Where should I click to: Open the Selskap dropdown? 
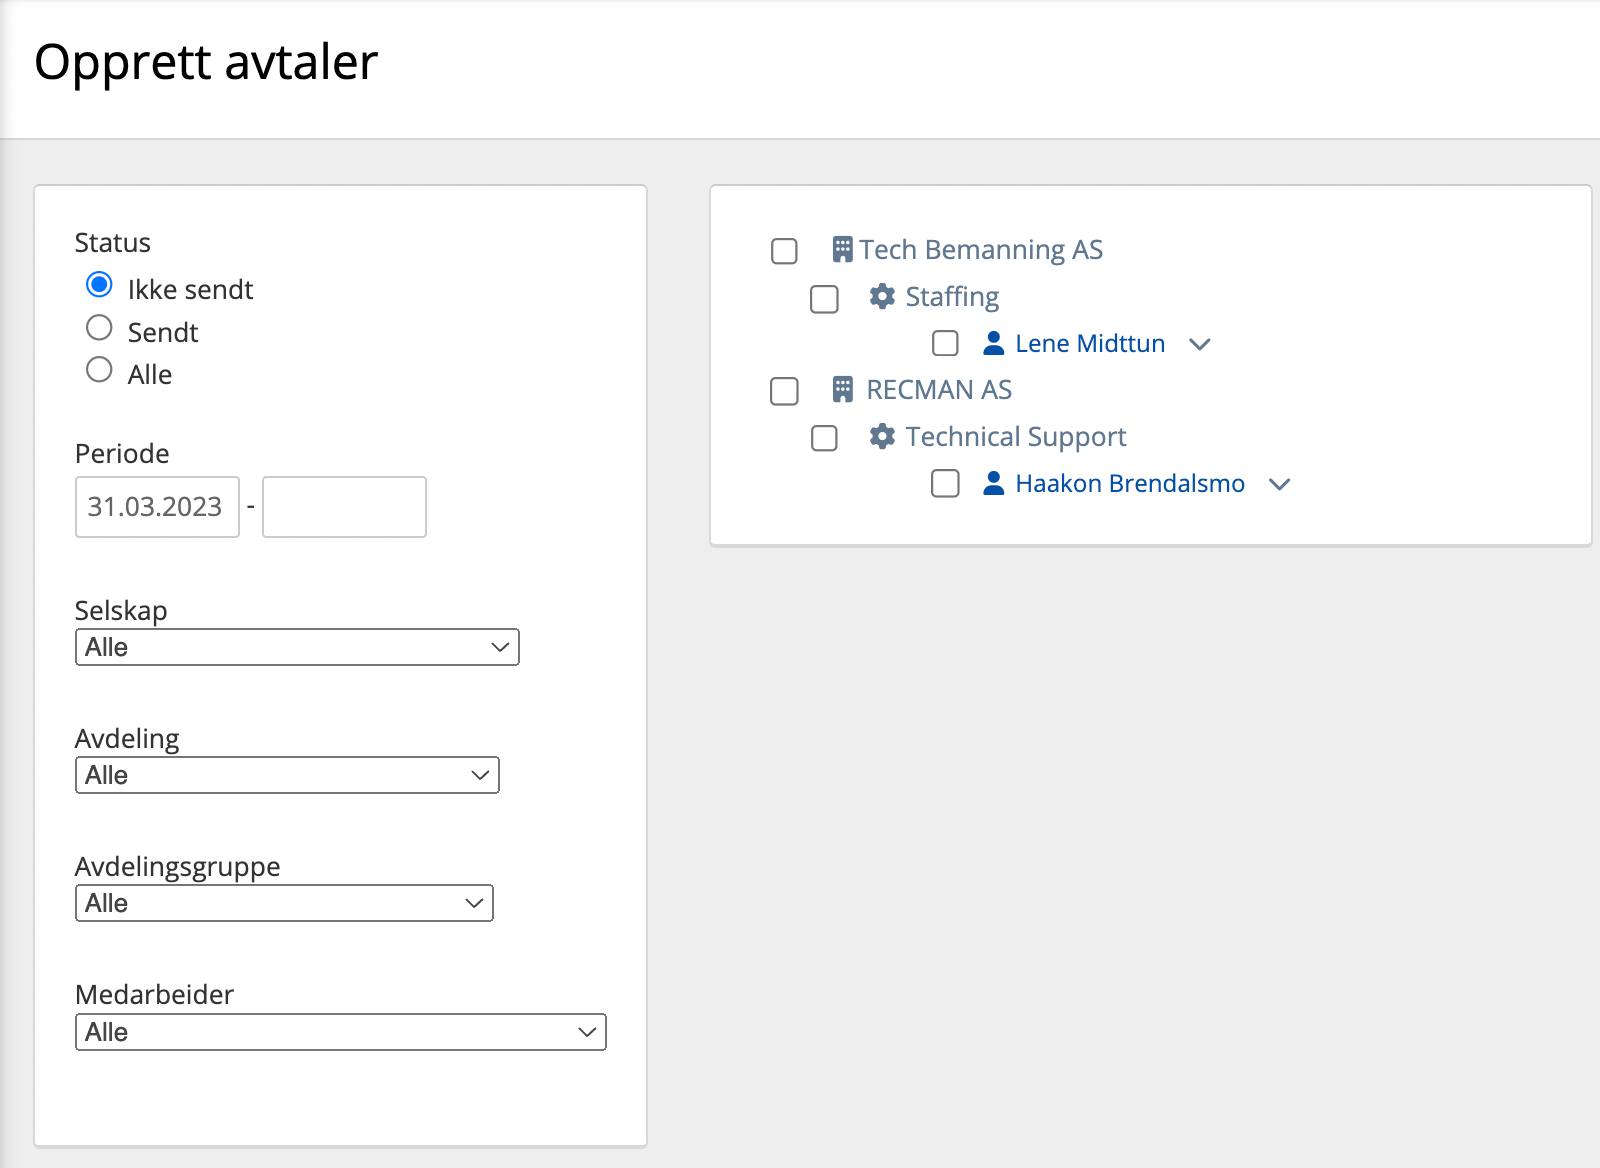[297, 647]
